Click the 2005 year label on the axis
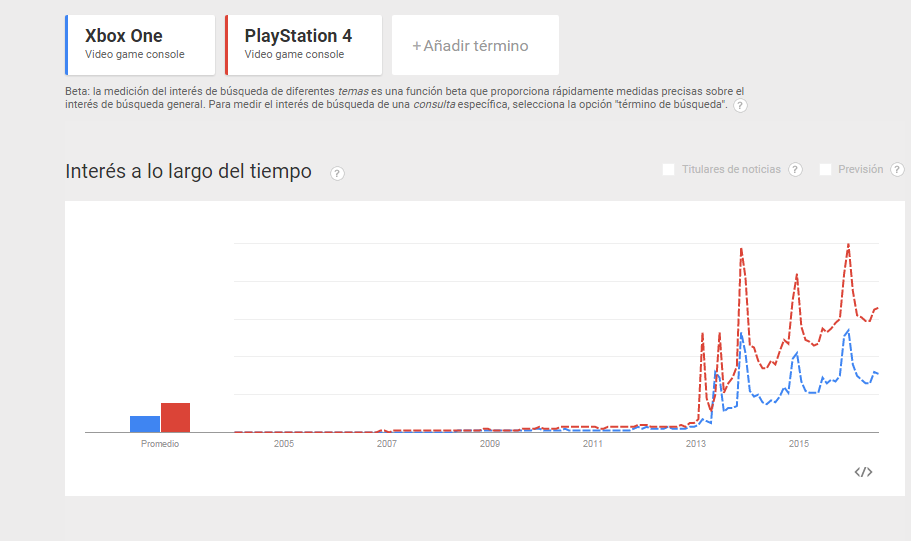911x541 pixels. (284, 443)
